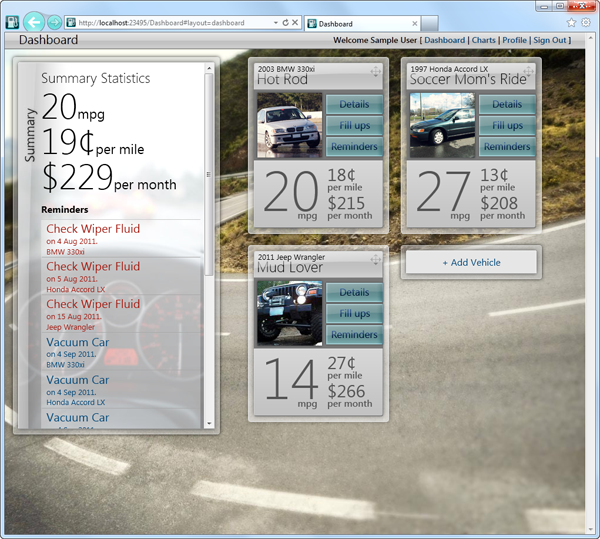This screenshot has width=600, height=539.
Task: Select the Dashboard browser tab
Action: point(362,24)
